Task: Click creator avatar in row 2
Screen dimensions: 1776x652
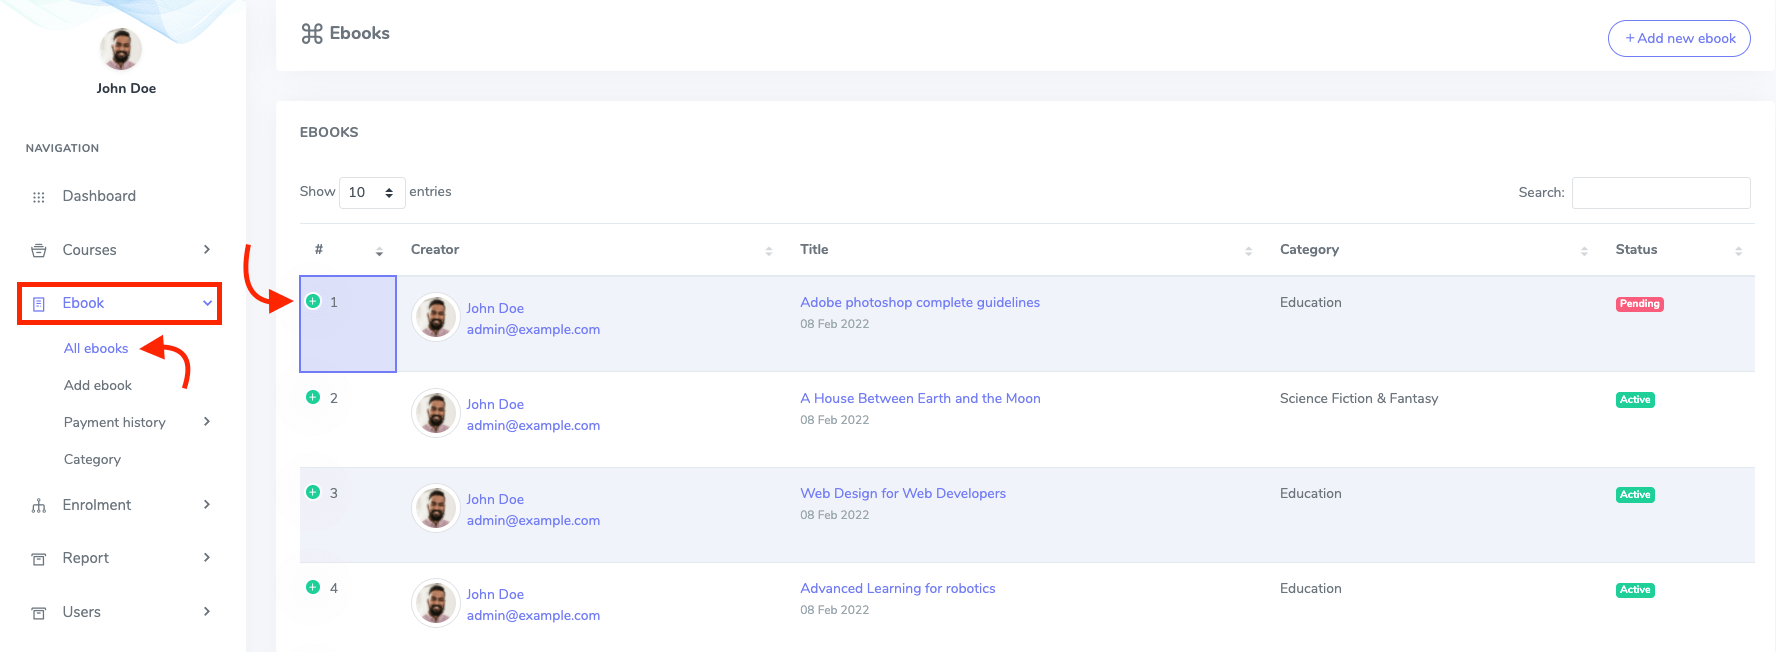Action: (x=436, y=414)
